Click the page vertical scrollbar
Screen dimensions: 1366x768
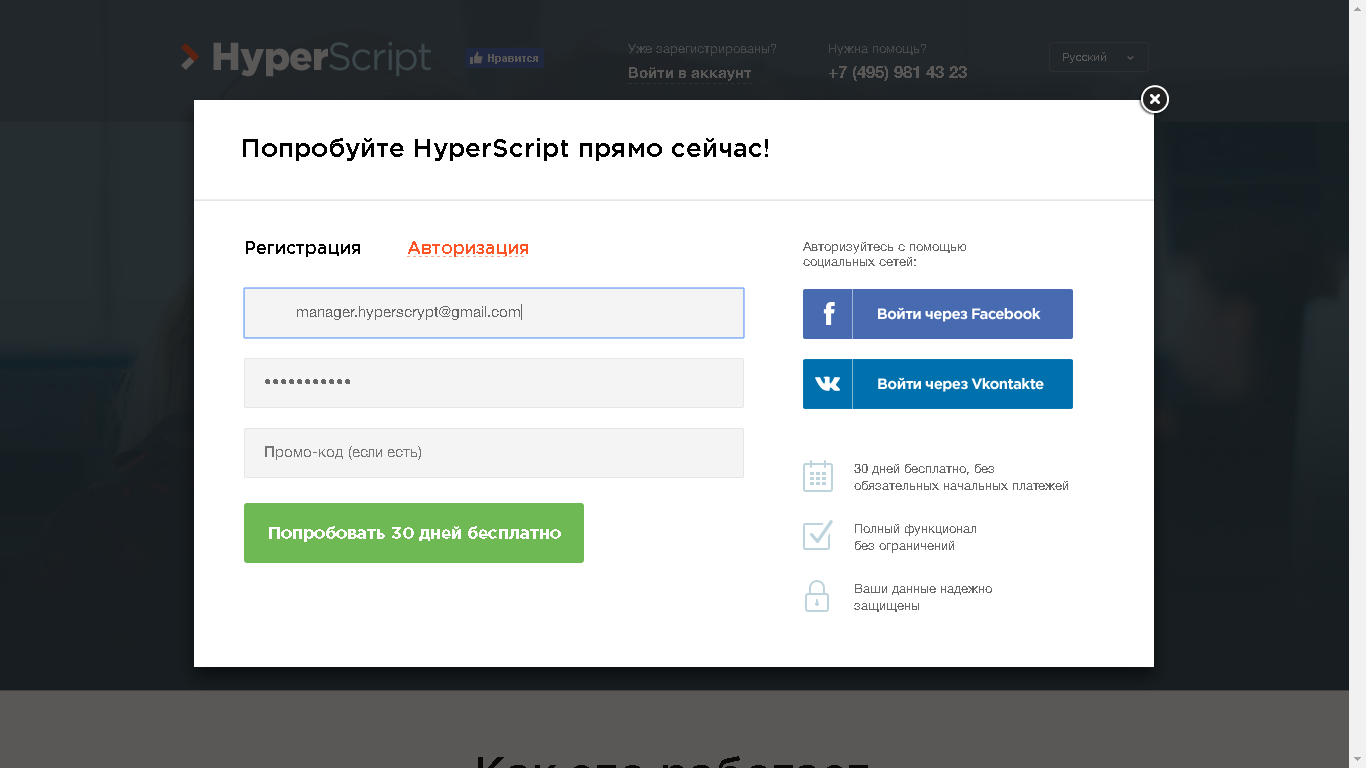coord(1357,384)
